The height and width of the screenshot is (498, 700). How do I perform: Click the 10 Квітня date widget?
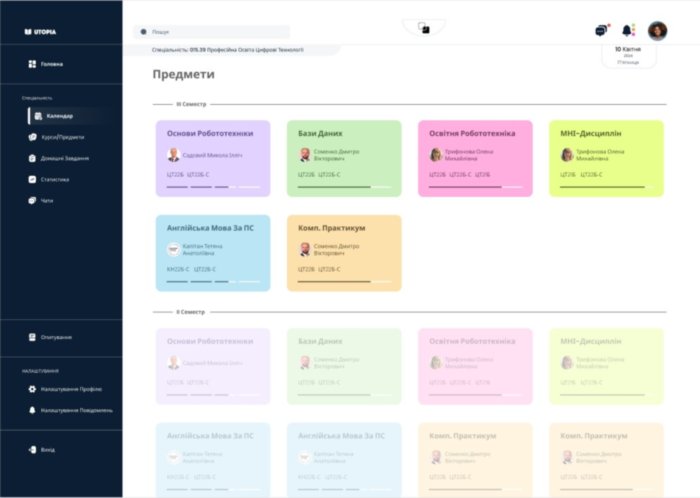[628, 54]
